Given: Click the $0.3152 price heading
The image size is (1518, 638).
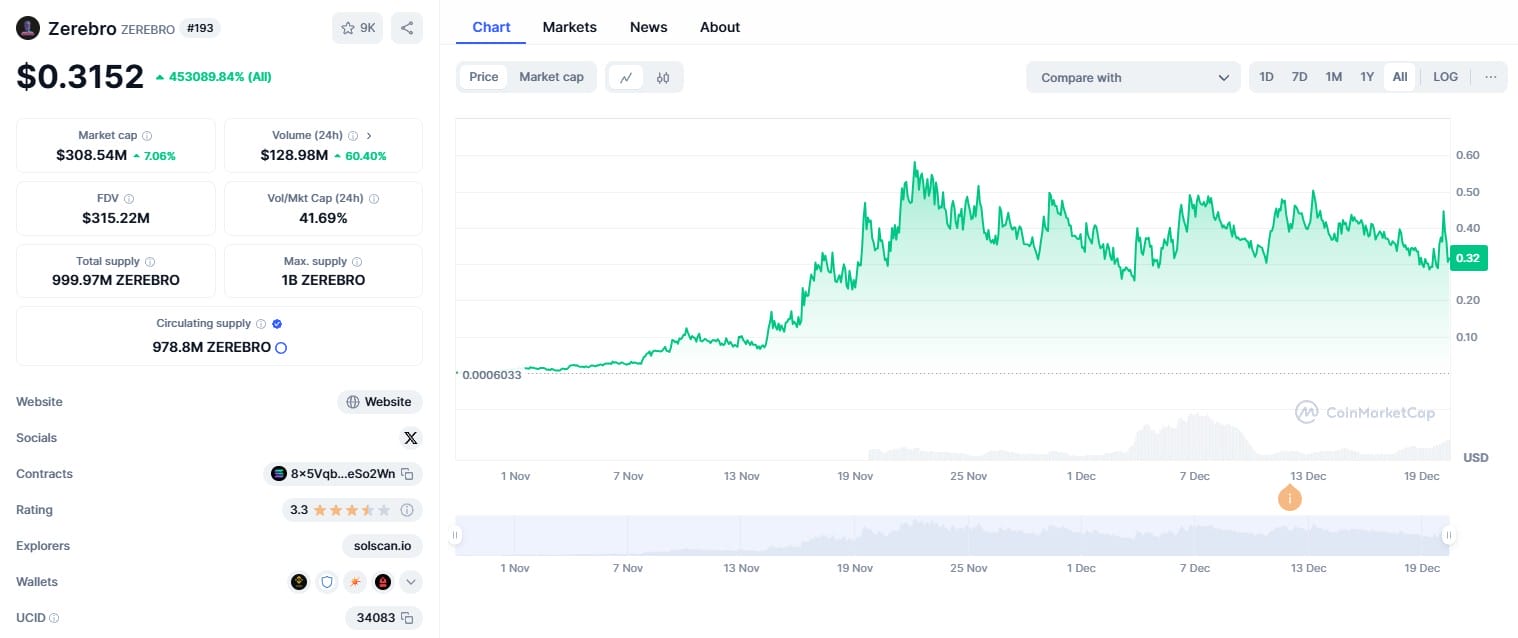Looking at the screenshot, I should click(80, 77).
